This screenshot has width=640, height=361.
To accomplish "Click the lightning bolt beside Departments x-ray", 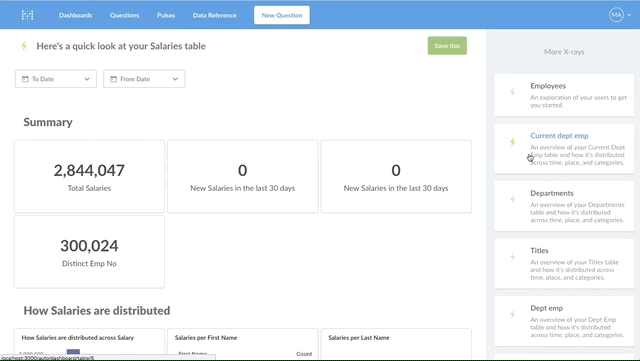I will [x=512, y=199].
